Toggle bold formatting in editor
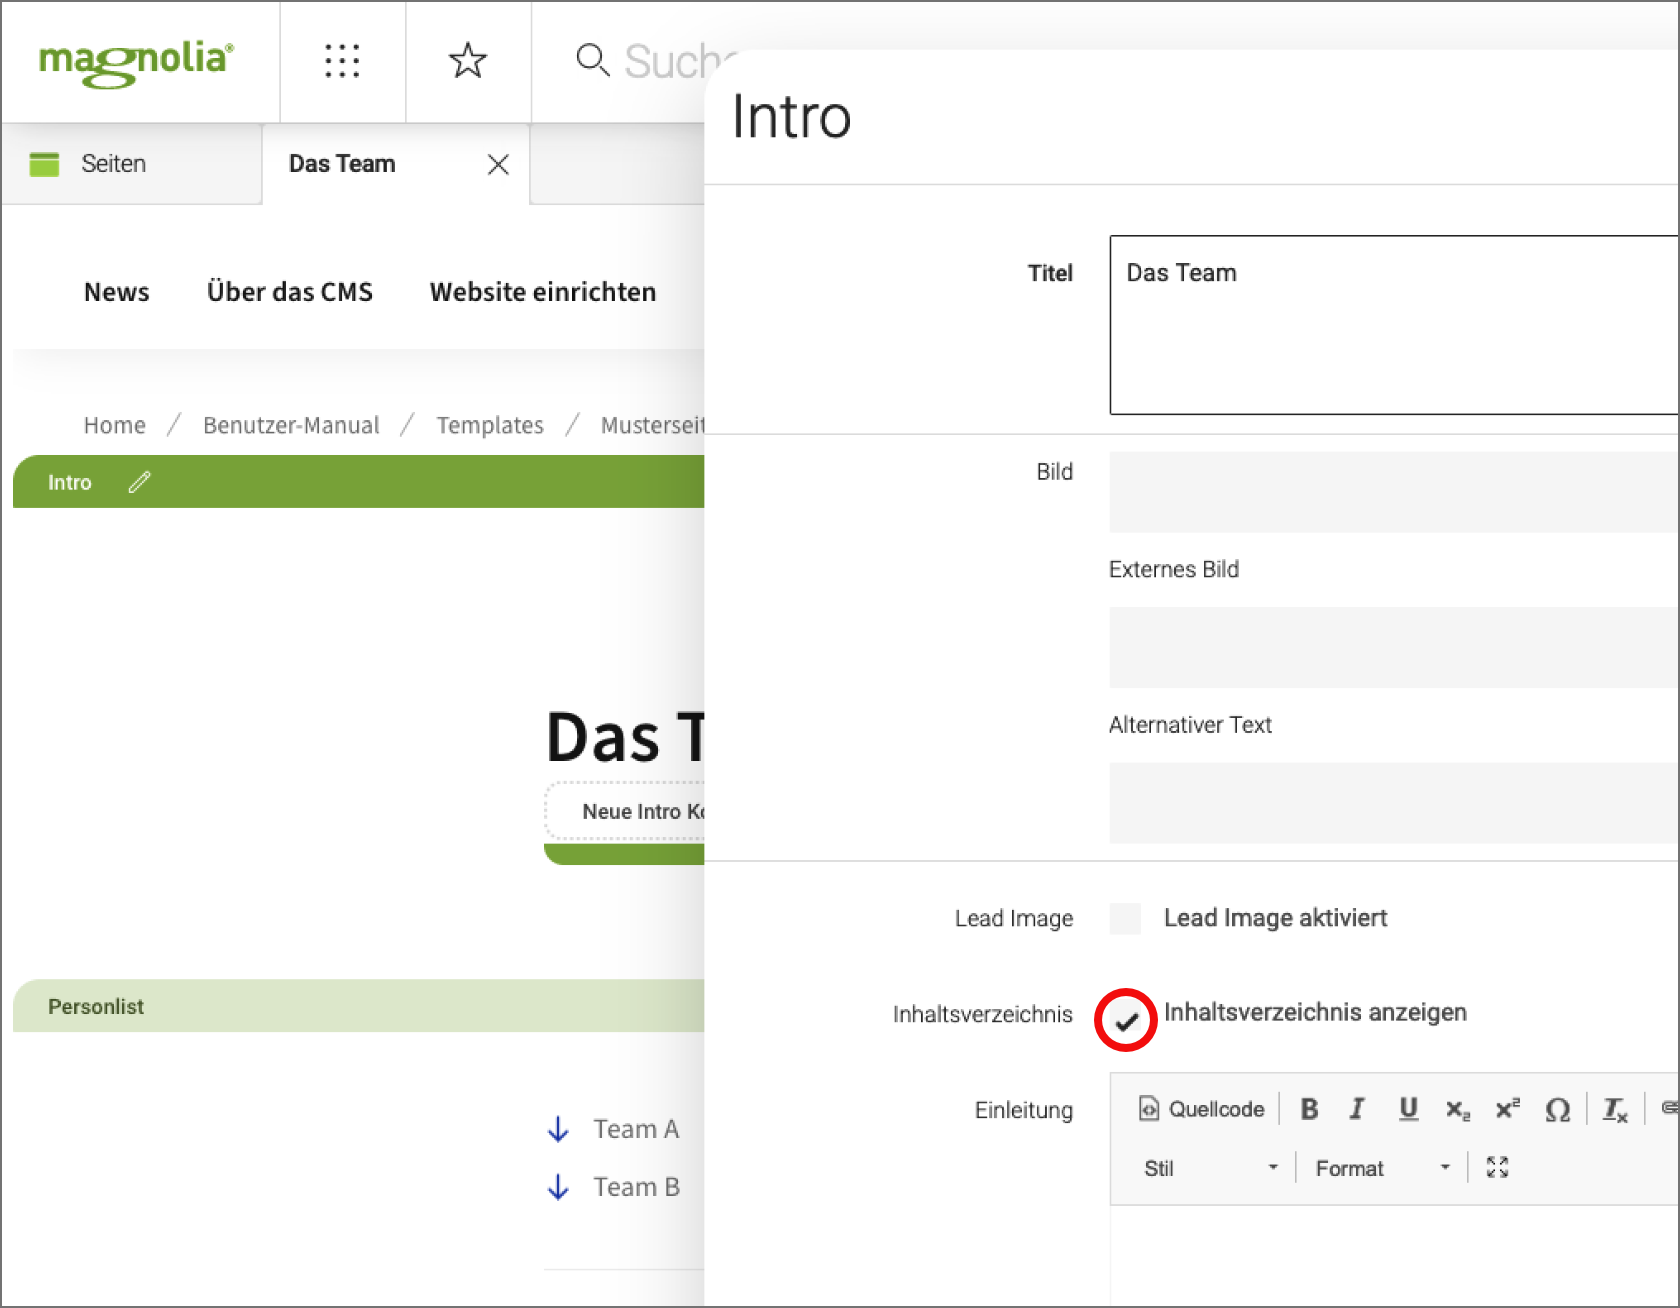 click(x=1309, y=1109)
